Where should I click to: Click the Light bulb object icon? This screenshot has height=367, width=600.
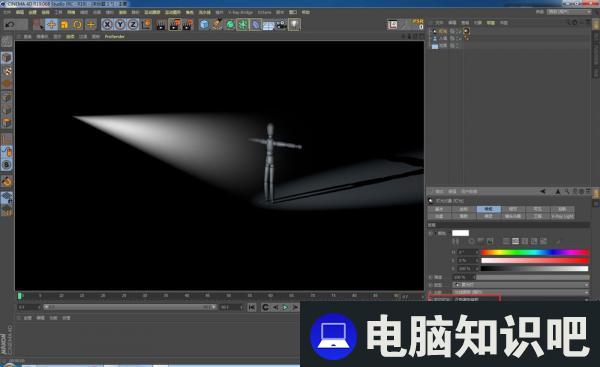[294, 25]
